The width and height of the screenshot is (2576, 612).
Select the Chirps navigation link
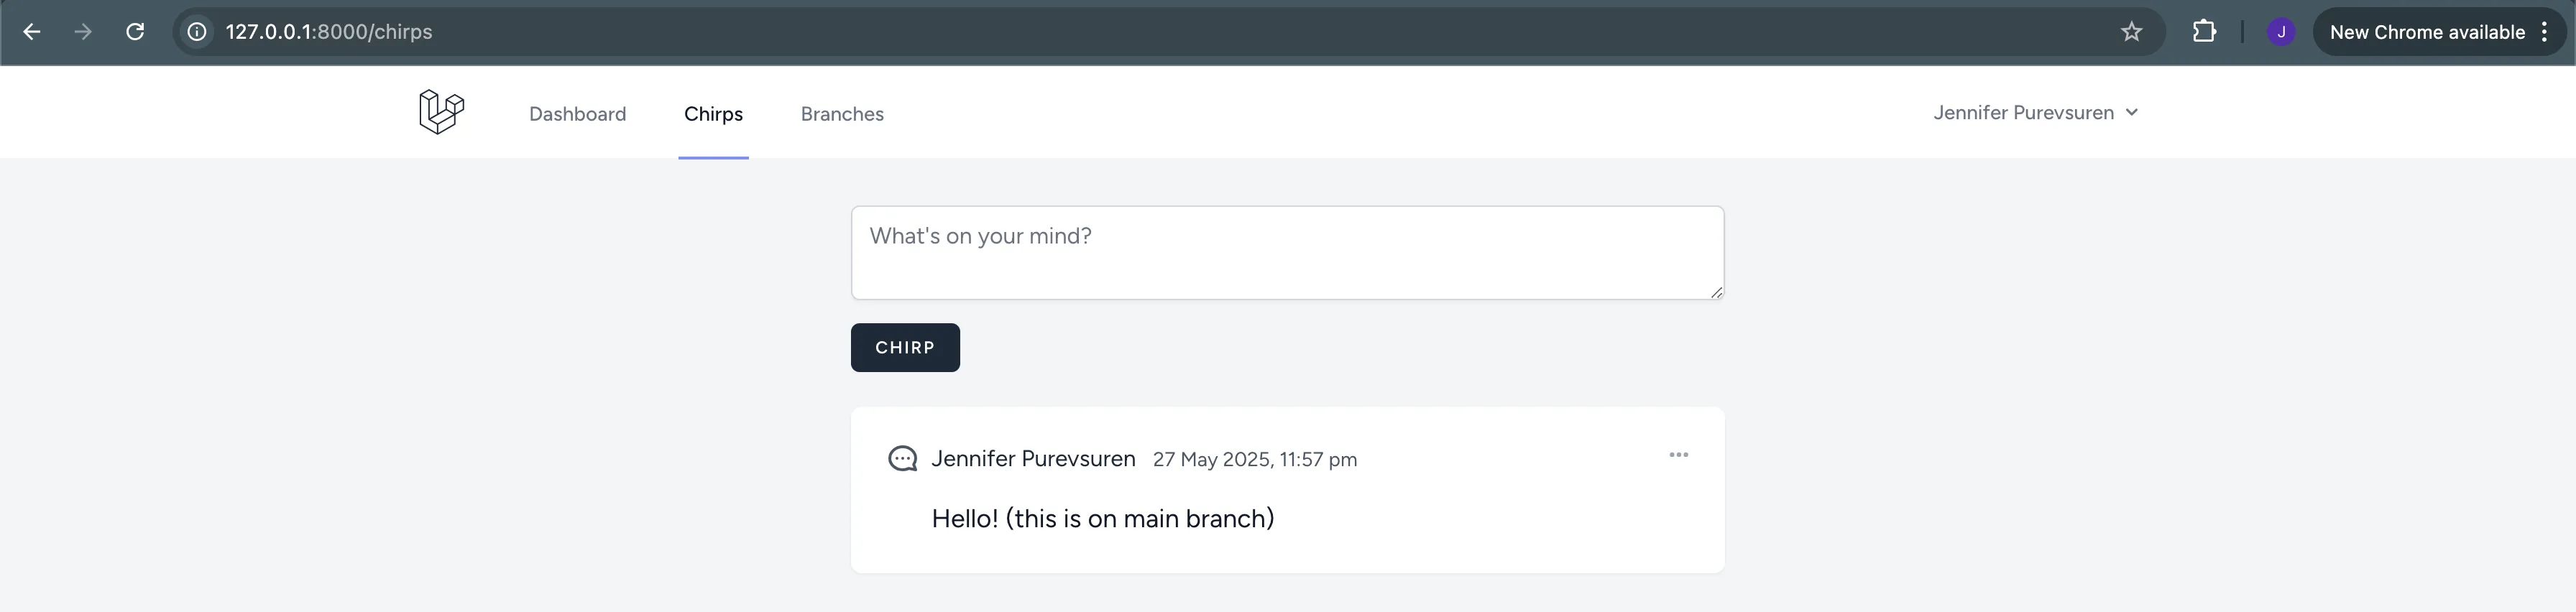tap(713, 113)
